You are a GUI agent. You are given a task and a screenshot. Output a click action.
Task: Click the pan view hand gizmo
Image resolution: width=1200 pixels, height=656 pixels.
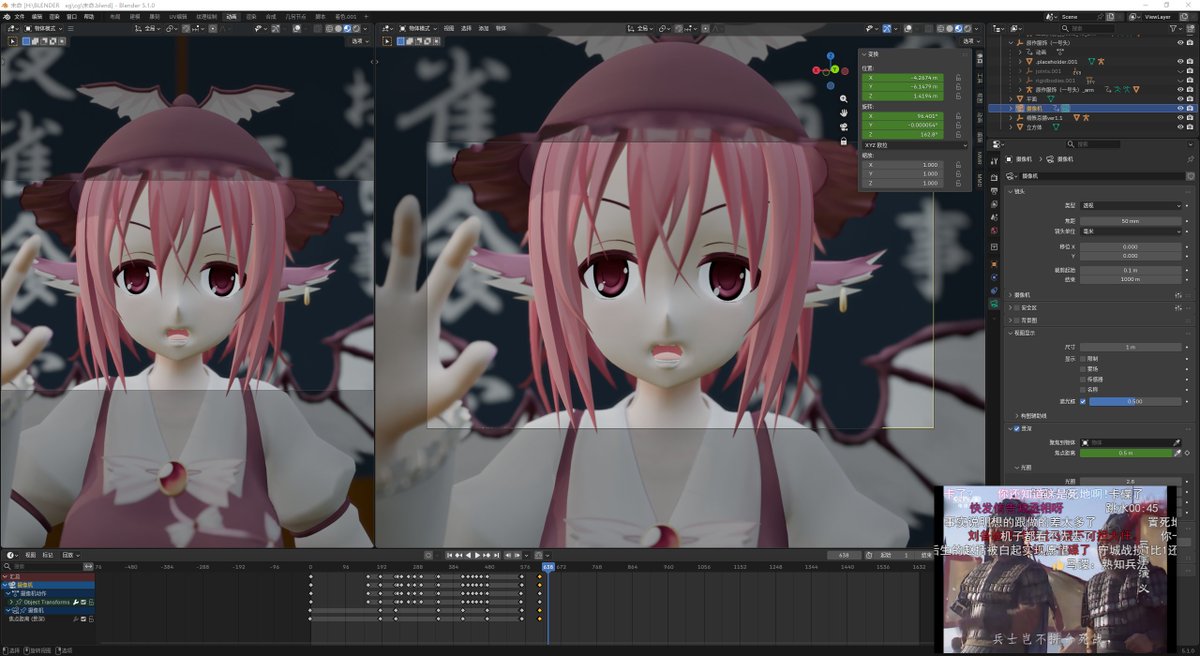(844, 113)
